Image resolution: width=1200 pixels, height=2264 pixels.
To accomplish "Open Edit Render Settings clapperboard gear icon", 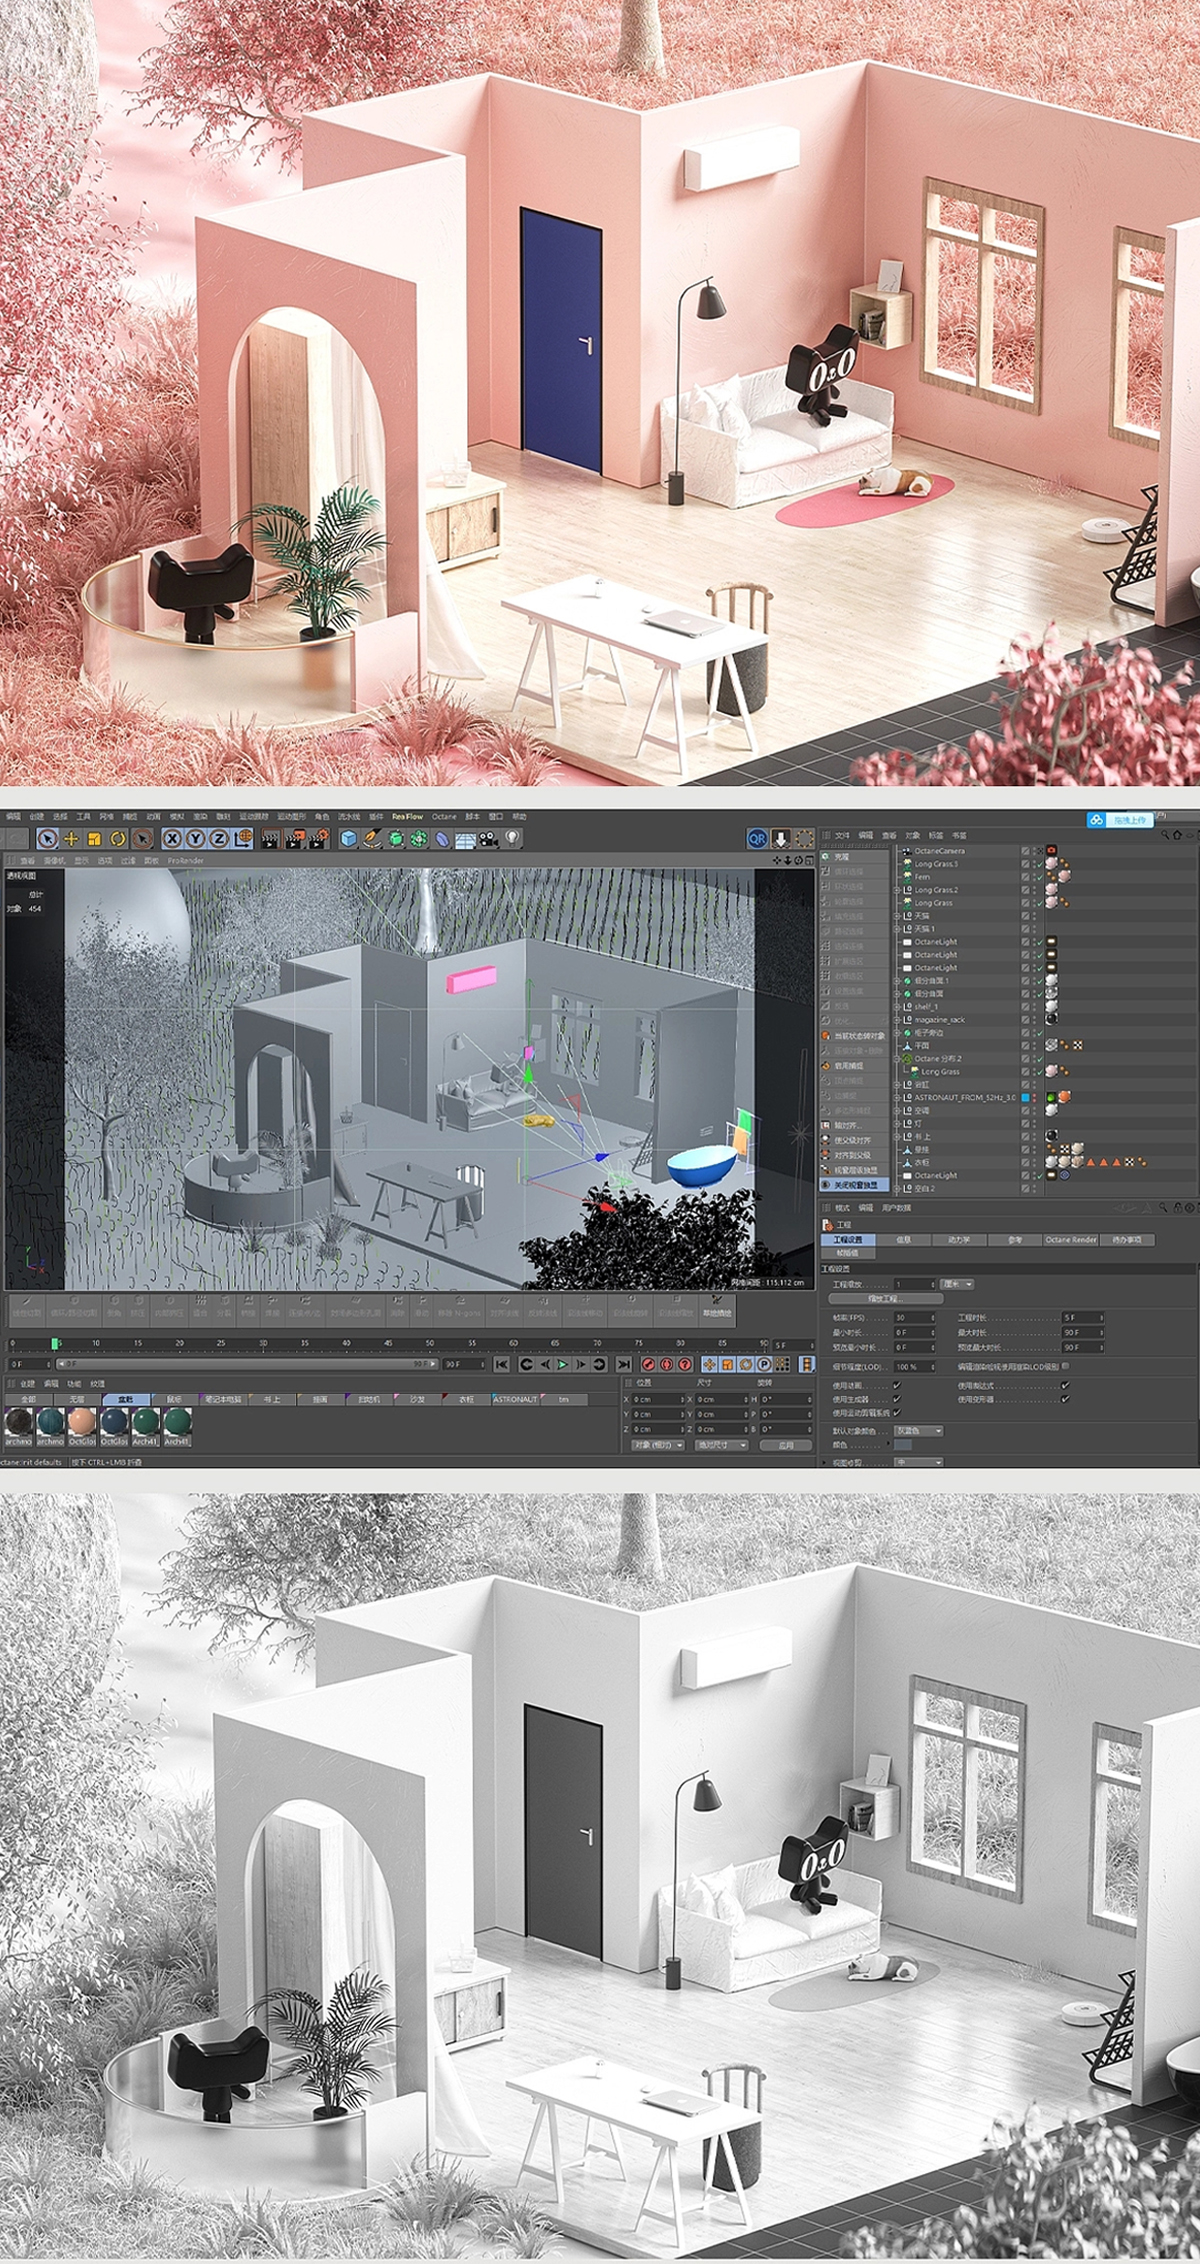I will (318, 839).
